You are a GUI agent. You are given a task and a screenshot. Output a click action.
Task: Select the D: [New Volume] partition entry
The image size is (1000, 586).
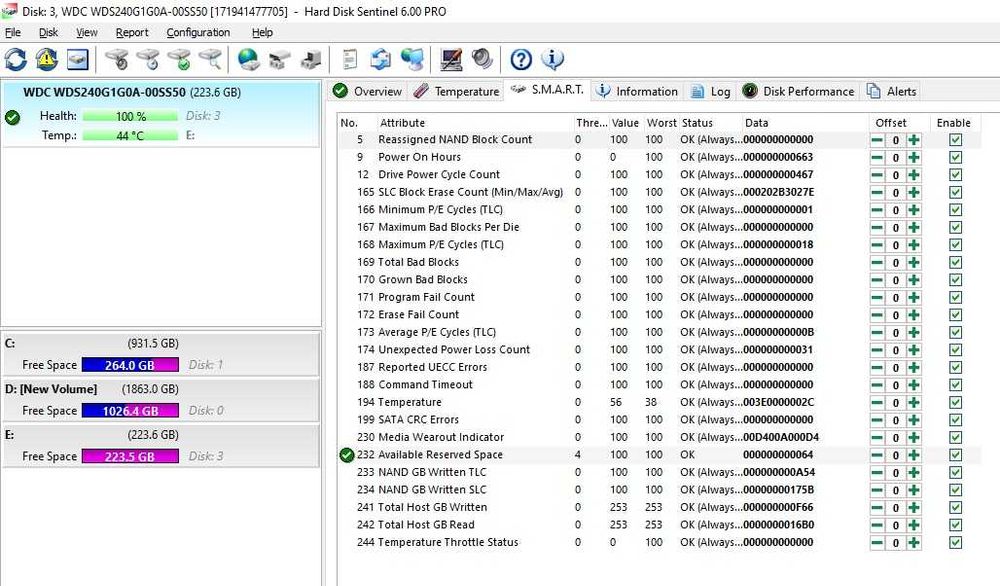pyautogui.click(x=161, y=400)
